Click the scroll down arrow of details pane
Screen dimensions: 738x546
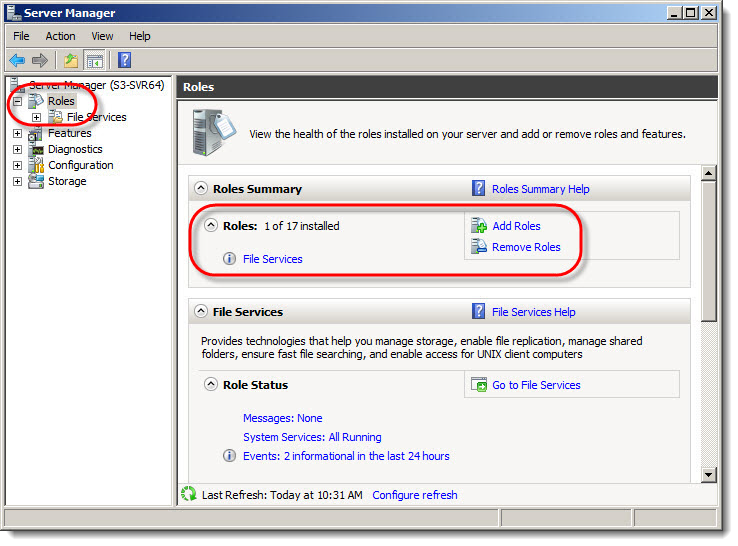coord(708,474)
